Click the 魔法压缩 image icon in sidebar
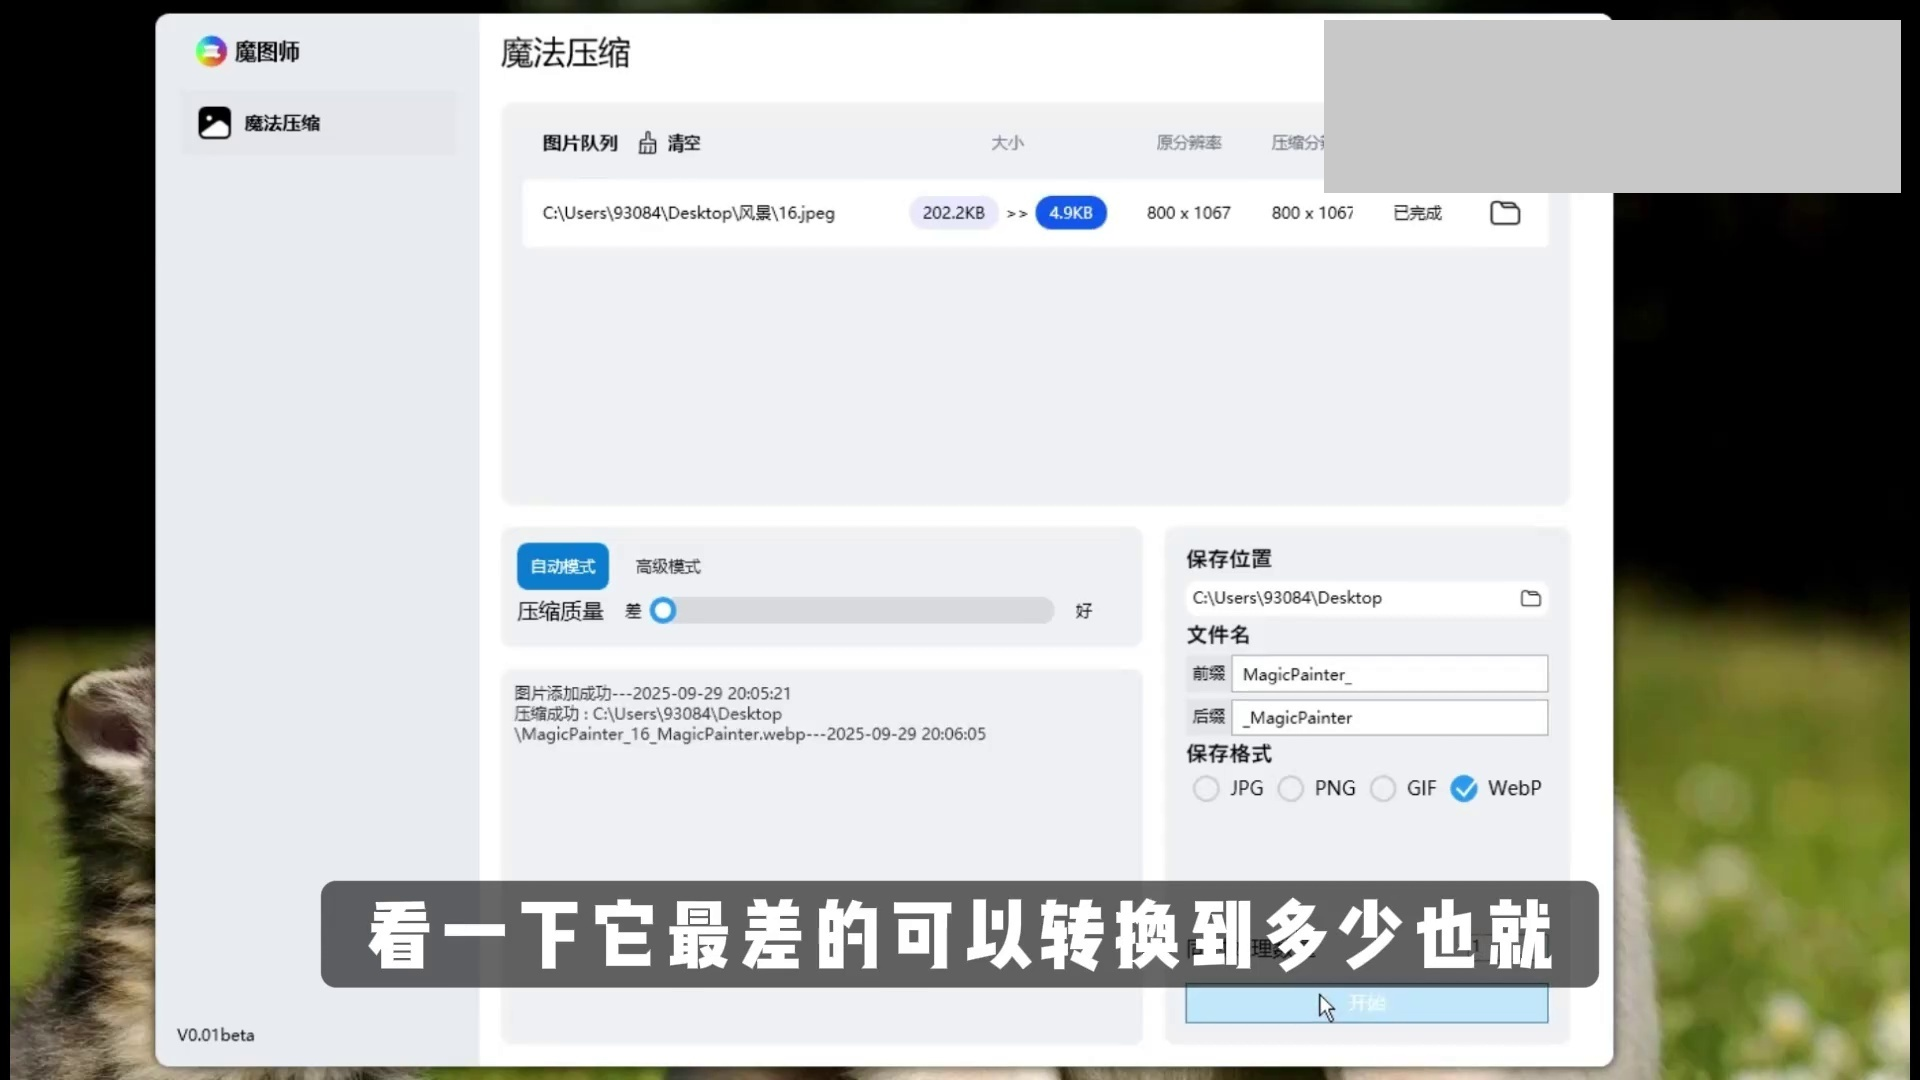 (214, 123)
